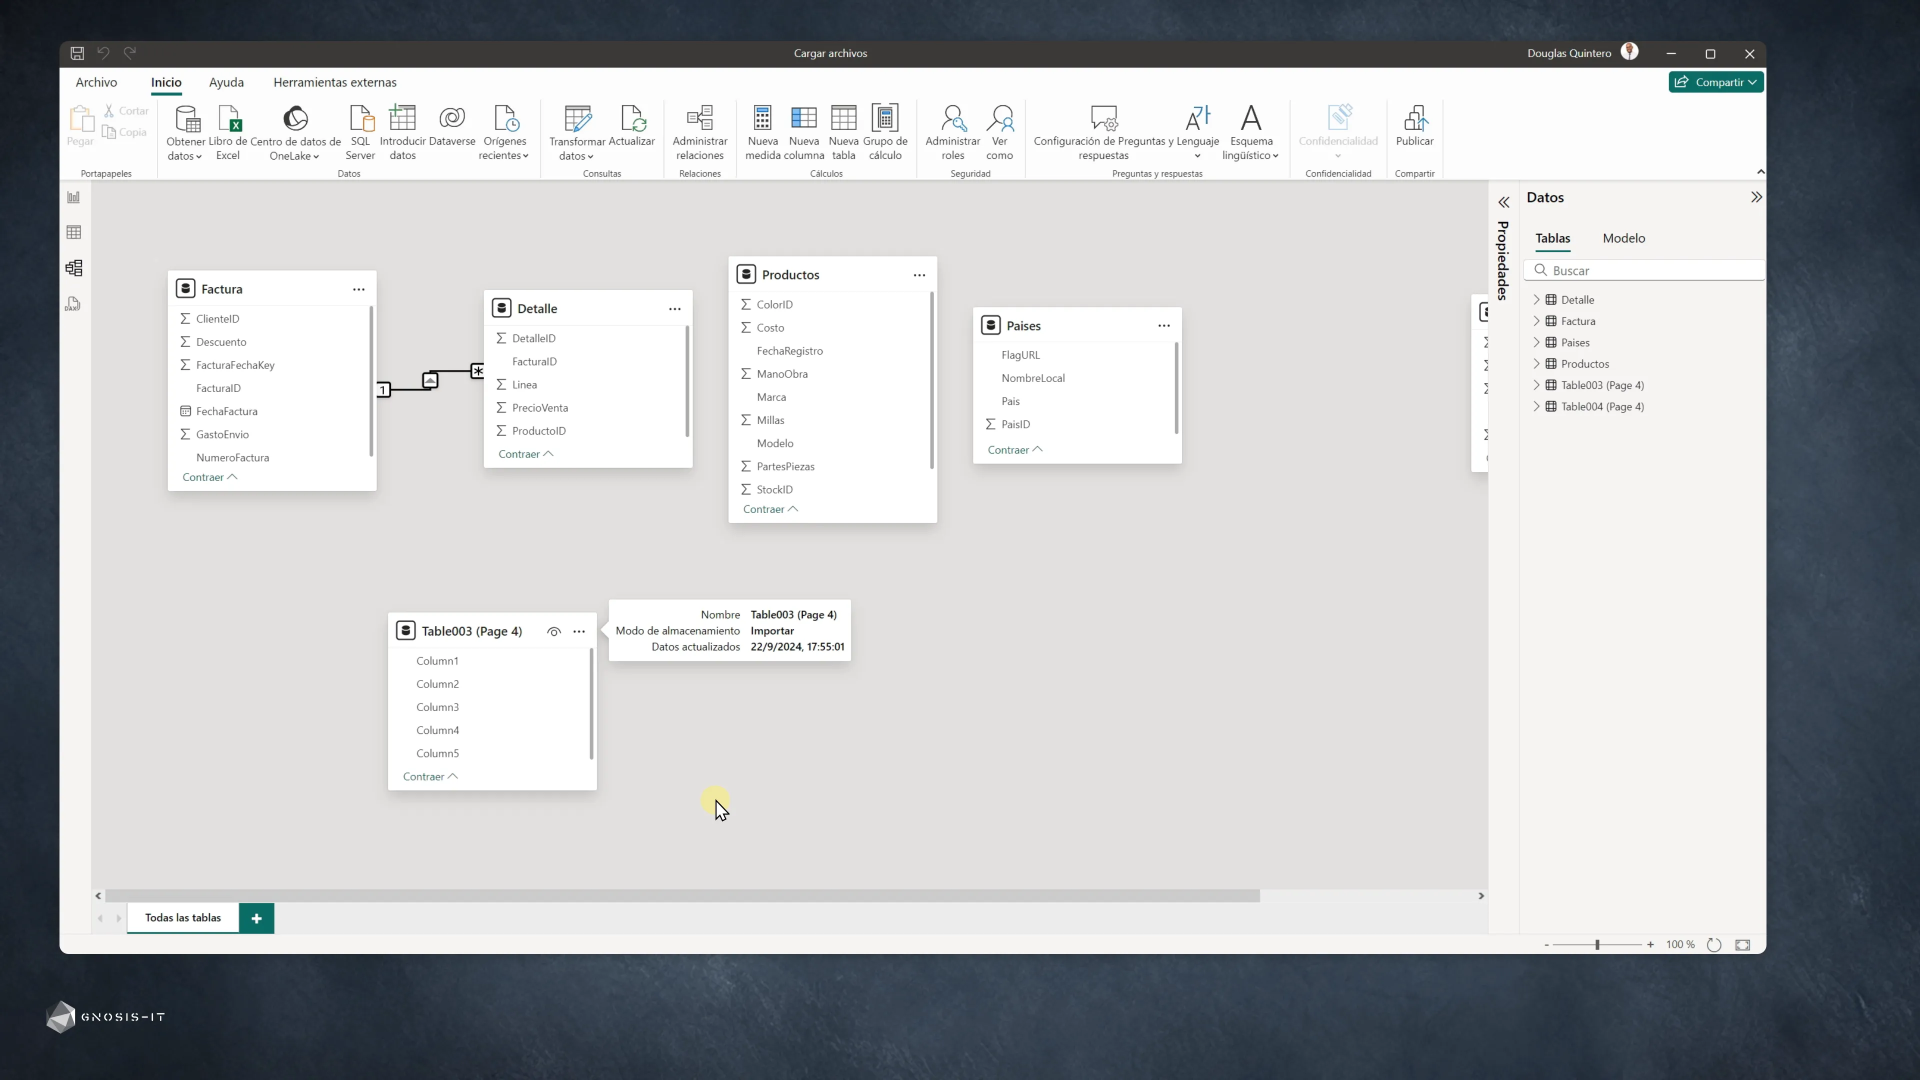Select Tablas tab in Datos pane
This screenshot has height=1080, width=1920.
pyautogui.click(x=1552, y=238)
